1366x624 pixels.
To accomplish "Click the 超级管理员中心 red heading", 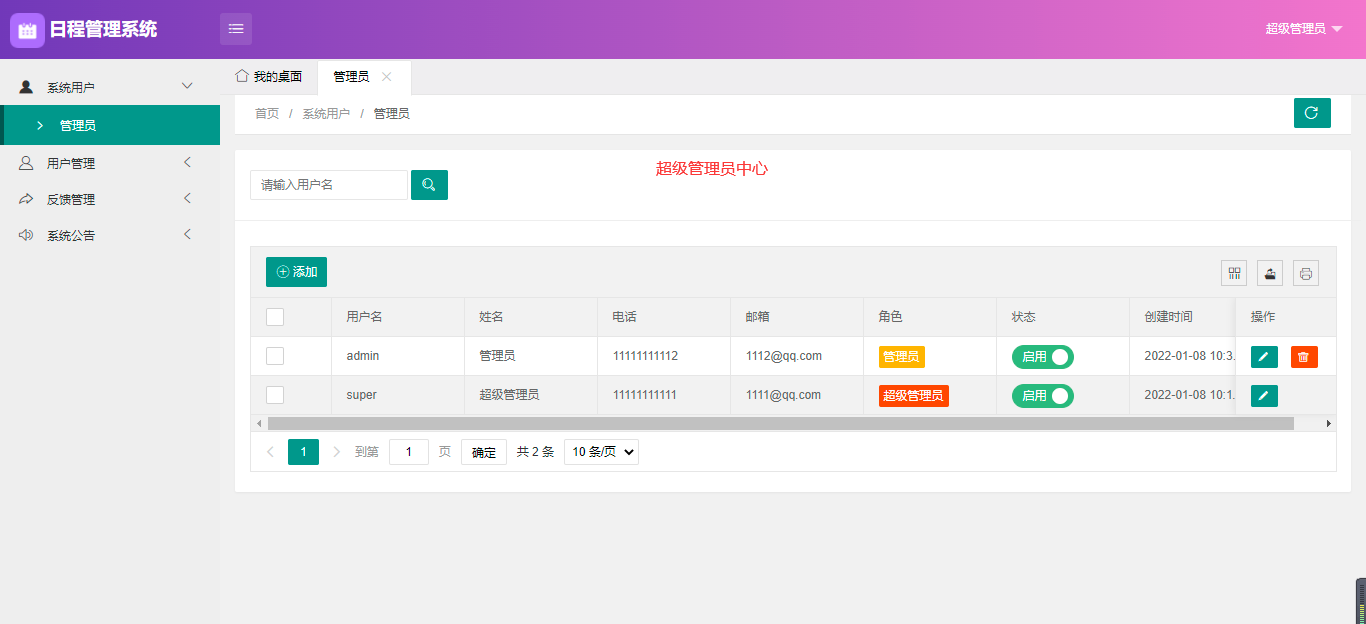I will [711, 169].
